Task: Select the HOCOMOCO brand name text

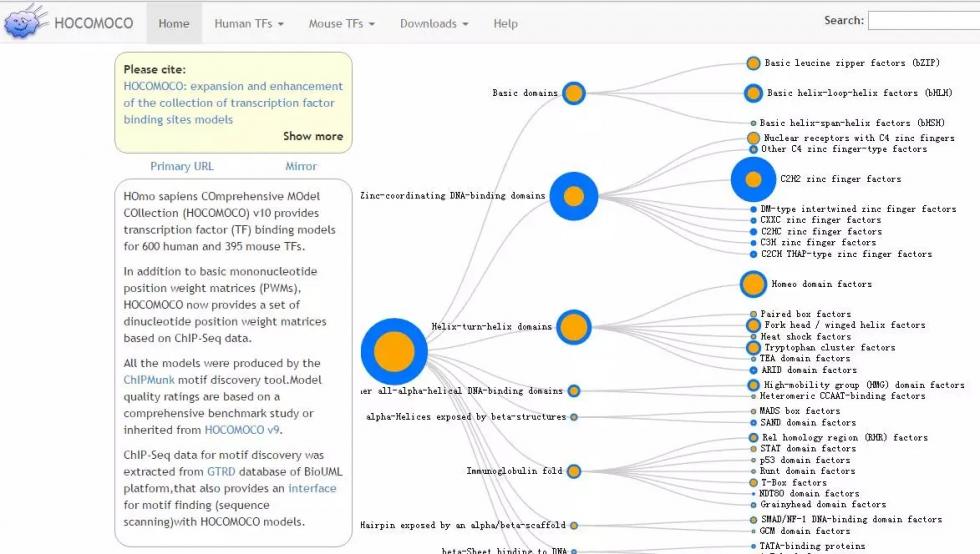Action: (94, 23)
